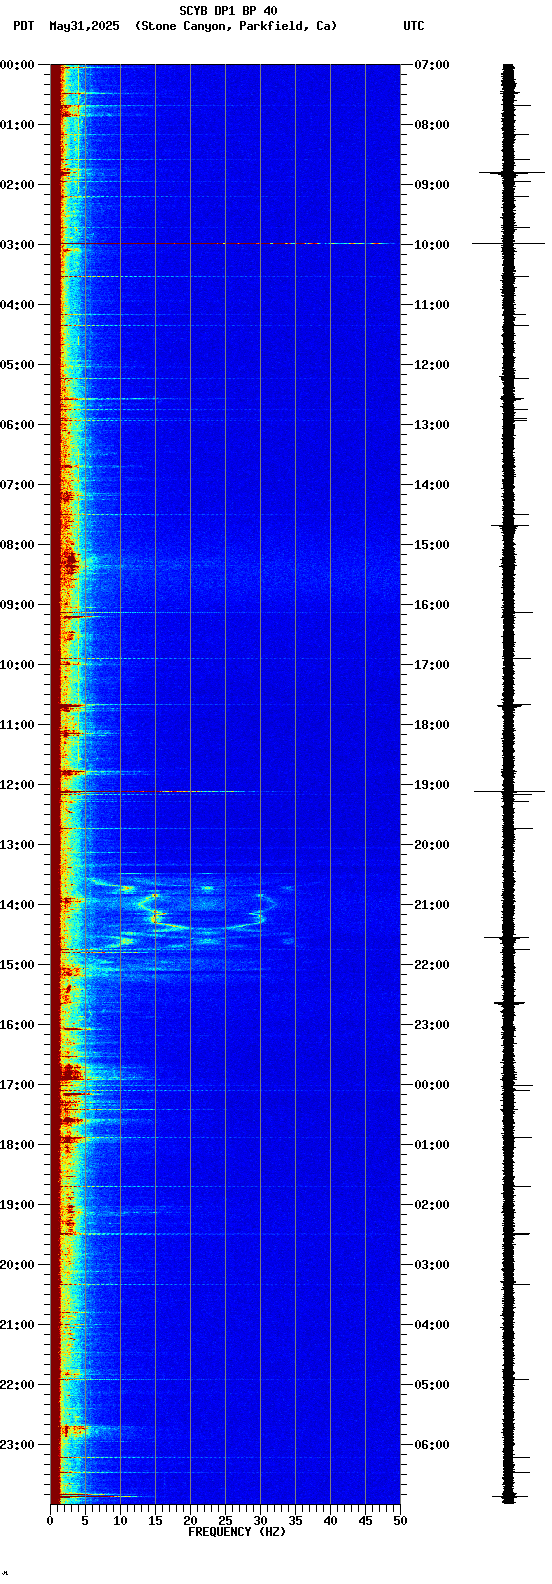Click the UTC time label 06:00
The width and height of the screenshot is (552, 1584).
(x=432, y=1445)
